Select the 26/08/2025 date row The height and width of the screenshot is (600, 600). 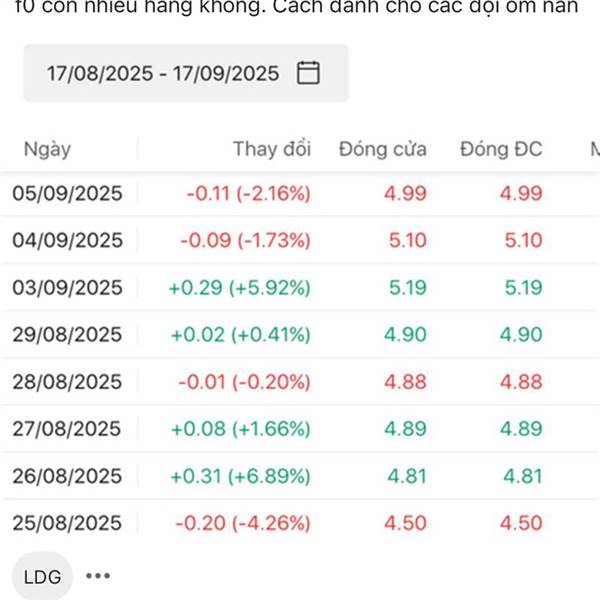click(67, 476)
